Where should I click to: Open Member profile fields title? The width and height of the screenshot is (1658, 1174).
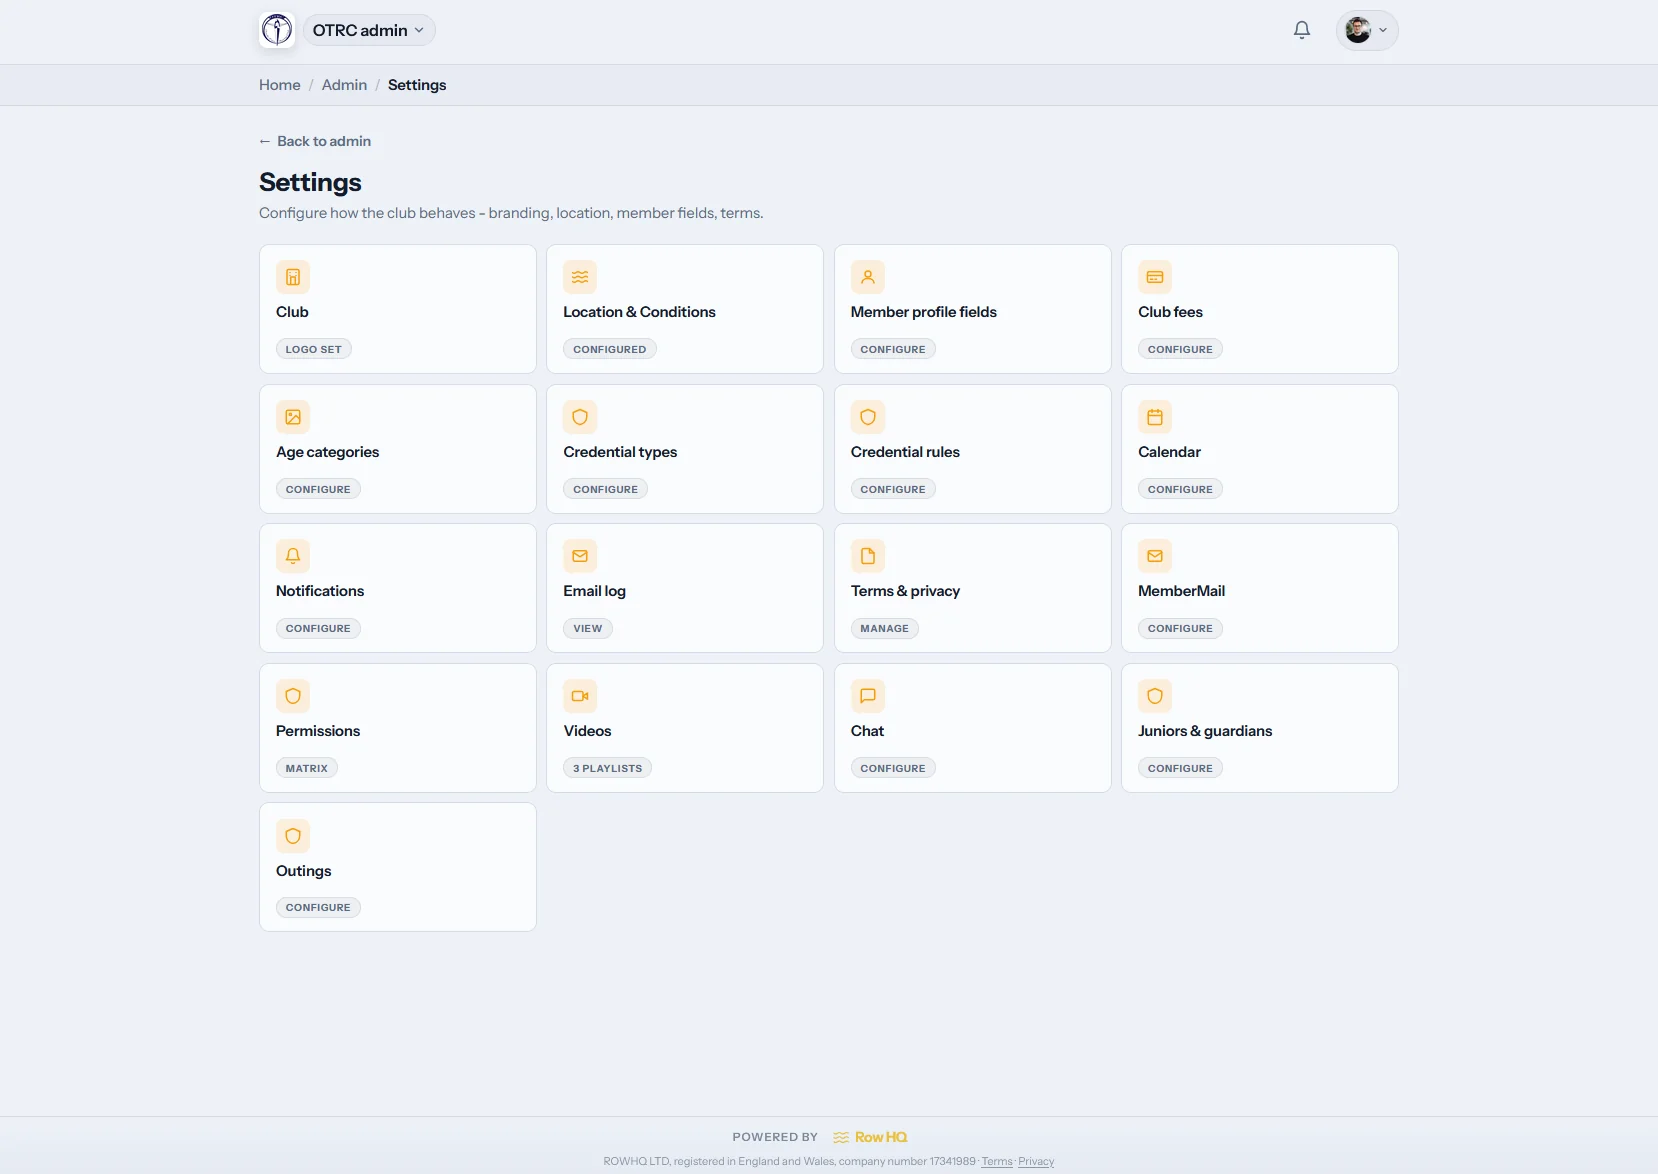[x=924, y=312]
